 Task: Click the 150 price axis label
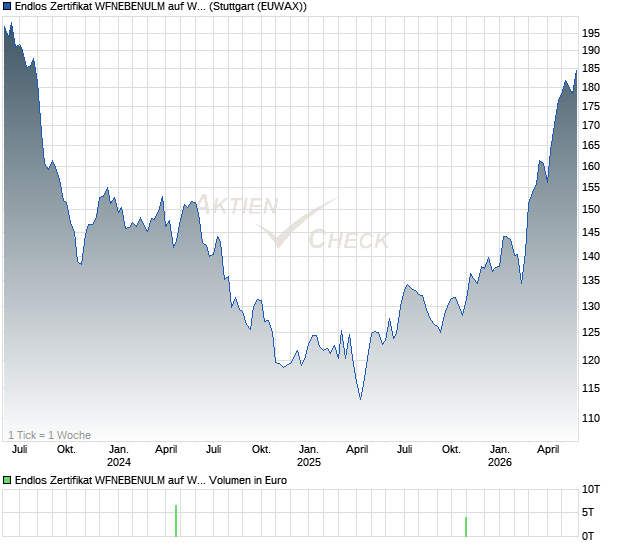(591, 209)
